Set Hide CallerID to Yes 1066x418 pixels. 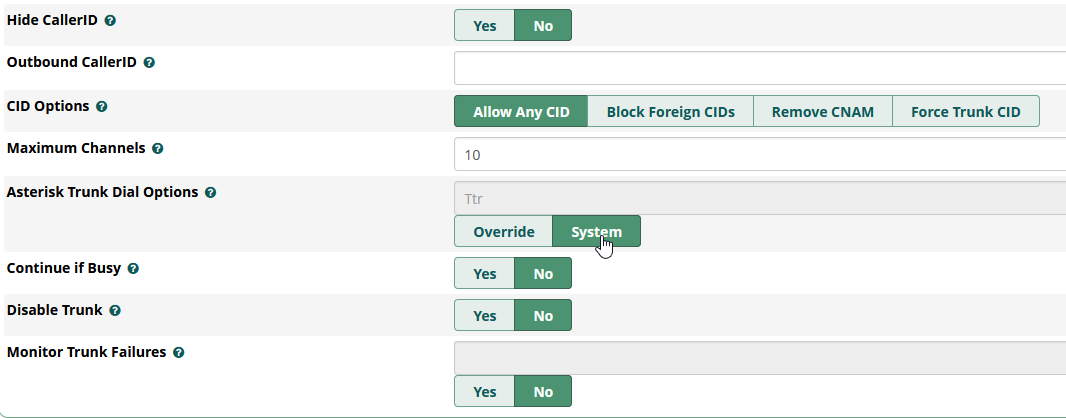coord(485,26)
